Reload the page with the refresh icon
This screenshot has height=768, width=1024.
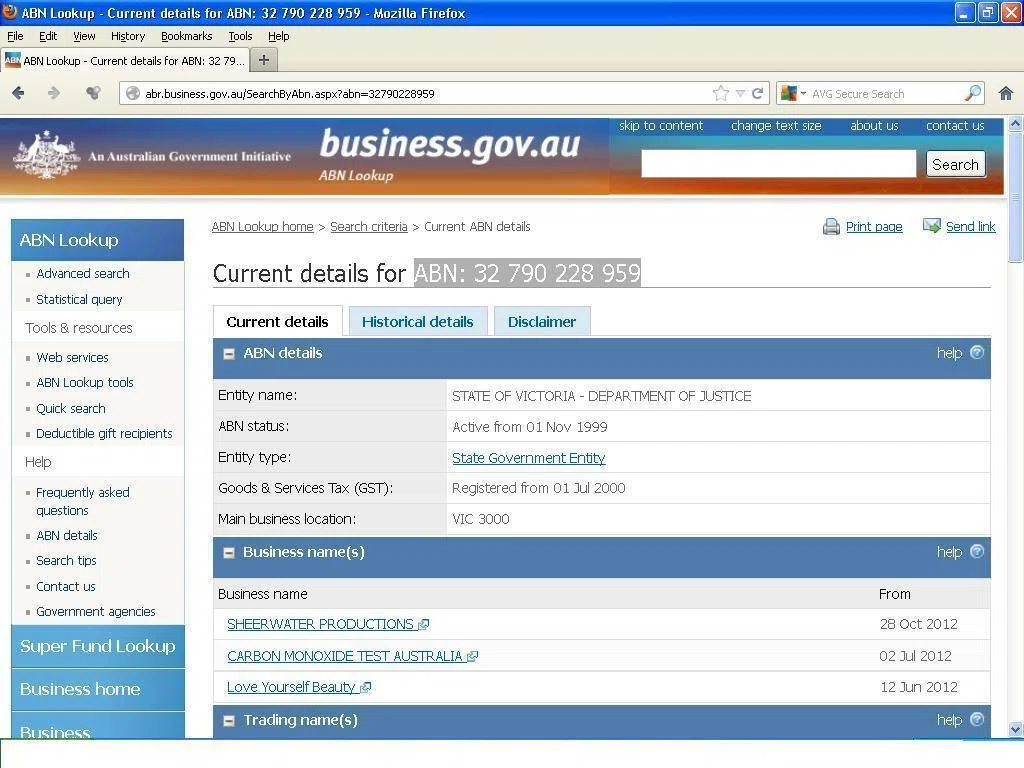click(x=758, y=93)
